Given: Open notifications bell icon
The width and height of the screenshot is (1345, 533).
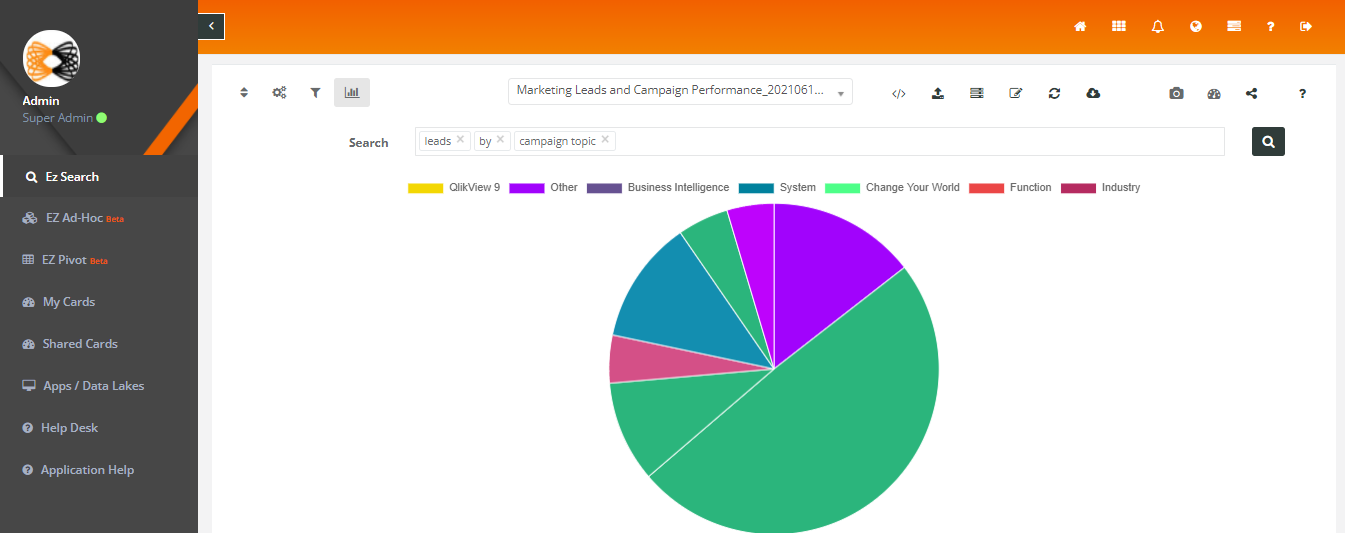Looking at the screenshot, I should click(x=1158, y=27).
